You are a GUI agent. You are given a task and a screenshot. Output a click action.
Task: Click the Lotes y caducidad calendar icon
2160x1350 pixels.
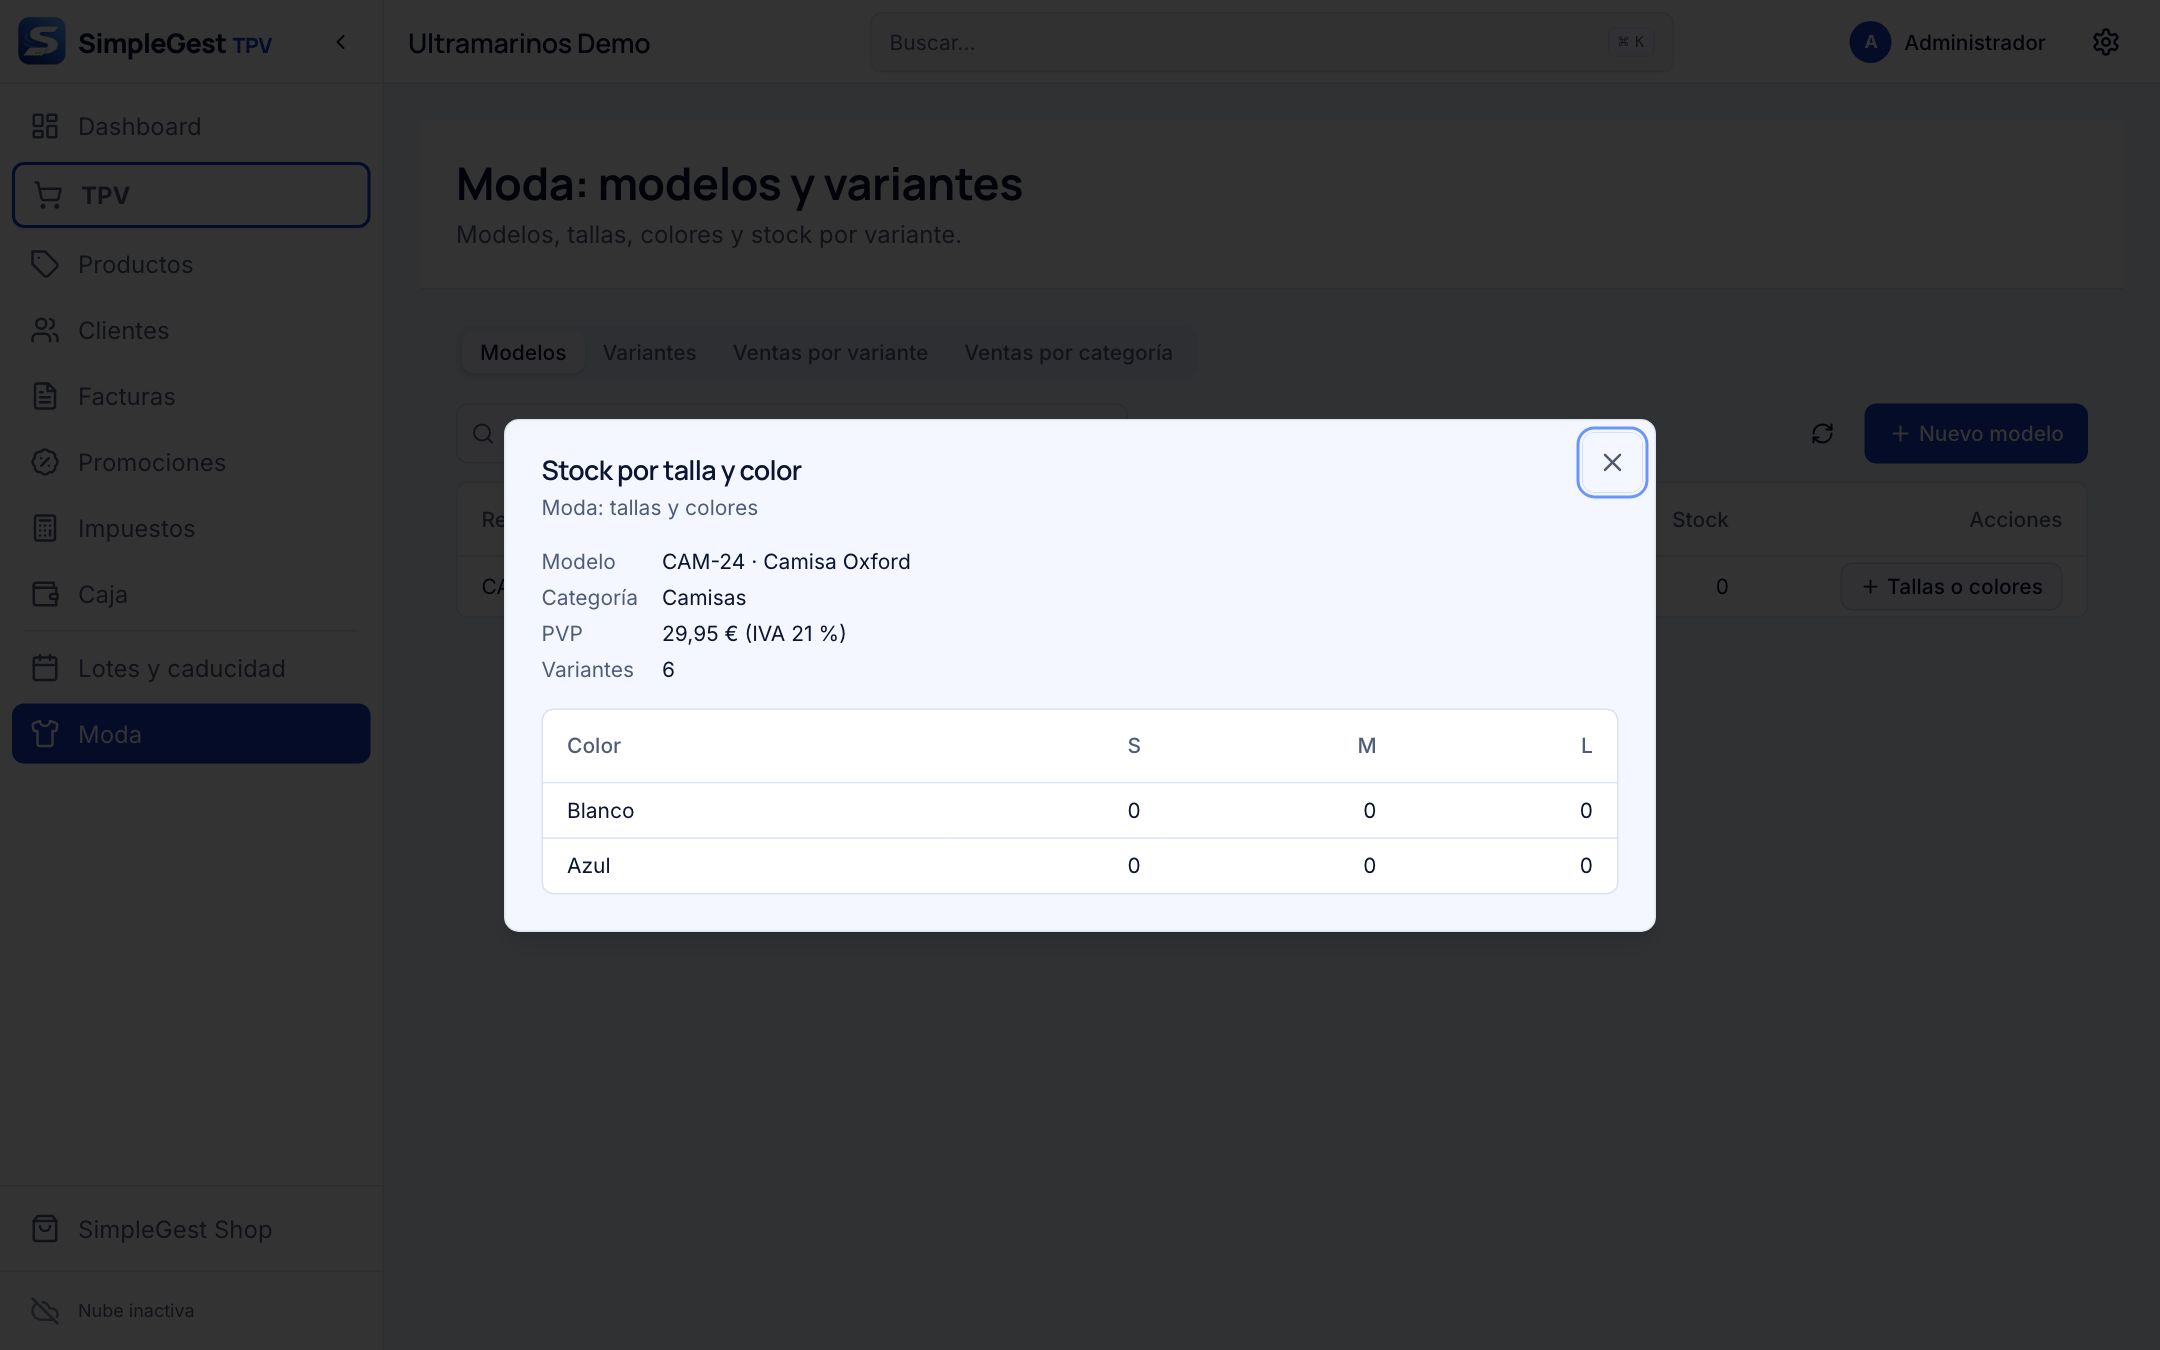[x=45, y=668]
